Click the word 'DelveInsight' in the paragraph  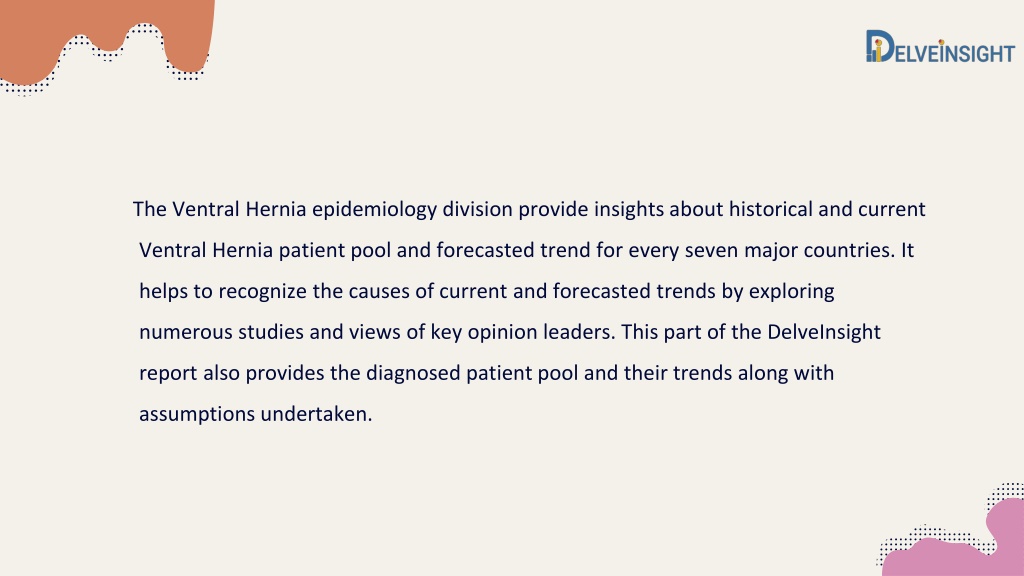824,332
